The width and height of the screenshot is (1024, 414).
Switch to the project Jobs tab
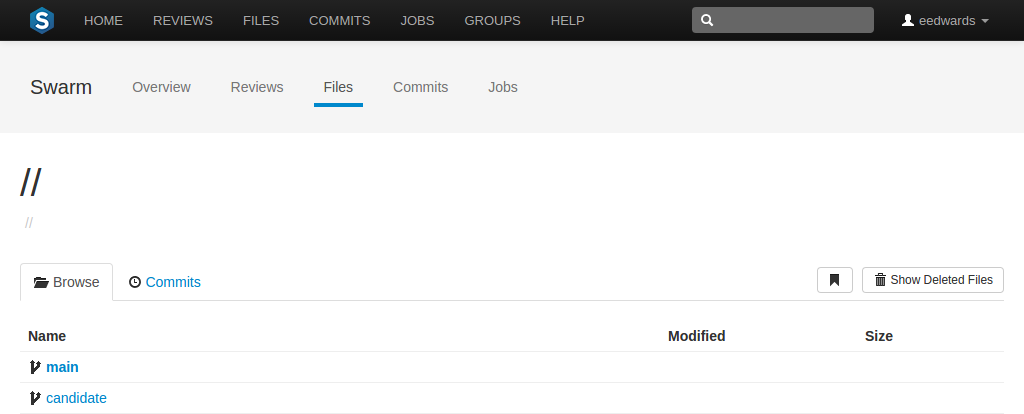503,88
